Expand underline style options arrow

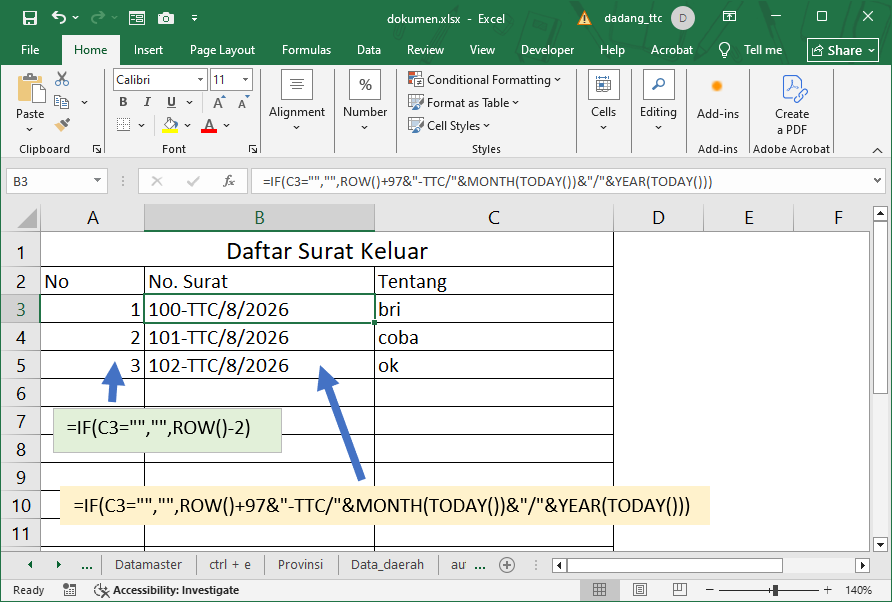tap(189, 102)
